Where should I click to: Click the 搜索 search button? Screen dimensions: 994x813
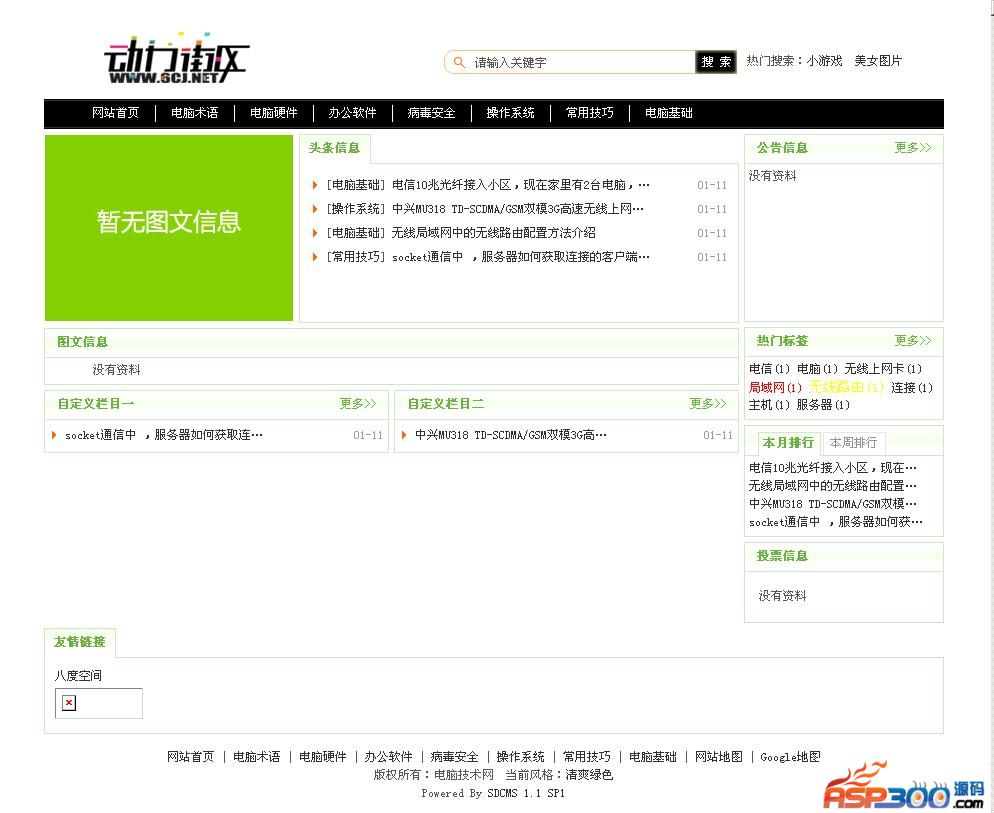coord(716,62)
